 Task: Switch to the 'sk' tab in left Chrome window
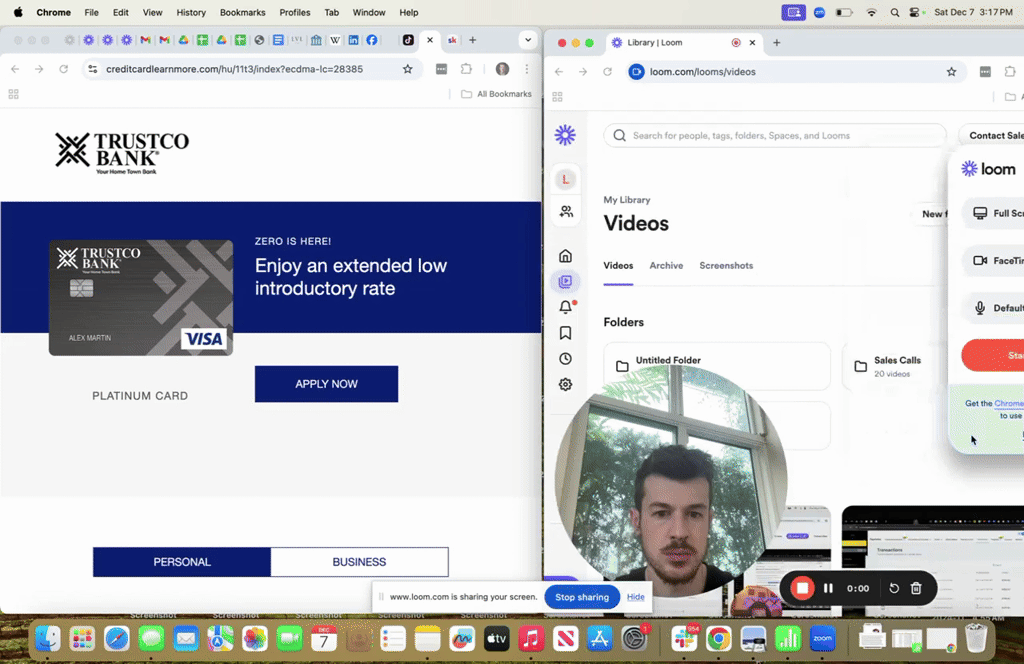coord(452,40)
